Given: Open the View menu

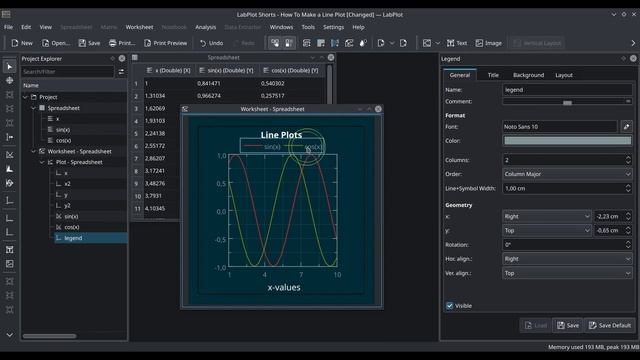Looking at the screenshot, I should [45, 27].
